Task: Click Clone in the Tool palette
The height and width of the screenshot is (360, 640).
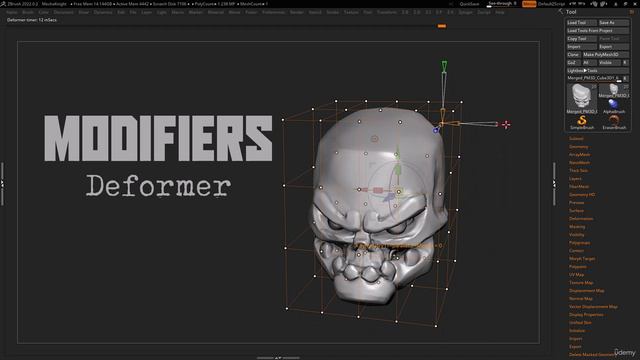Action: point(573,55)
